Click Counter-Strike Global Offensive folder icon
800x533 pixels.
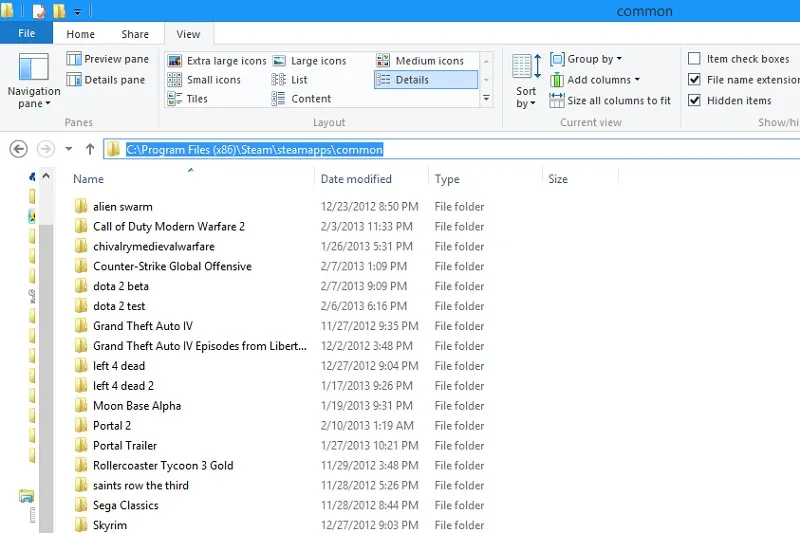point(81,266)
